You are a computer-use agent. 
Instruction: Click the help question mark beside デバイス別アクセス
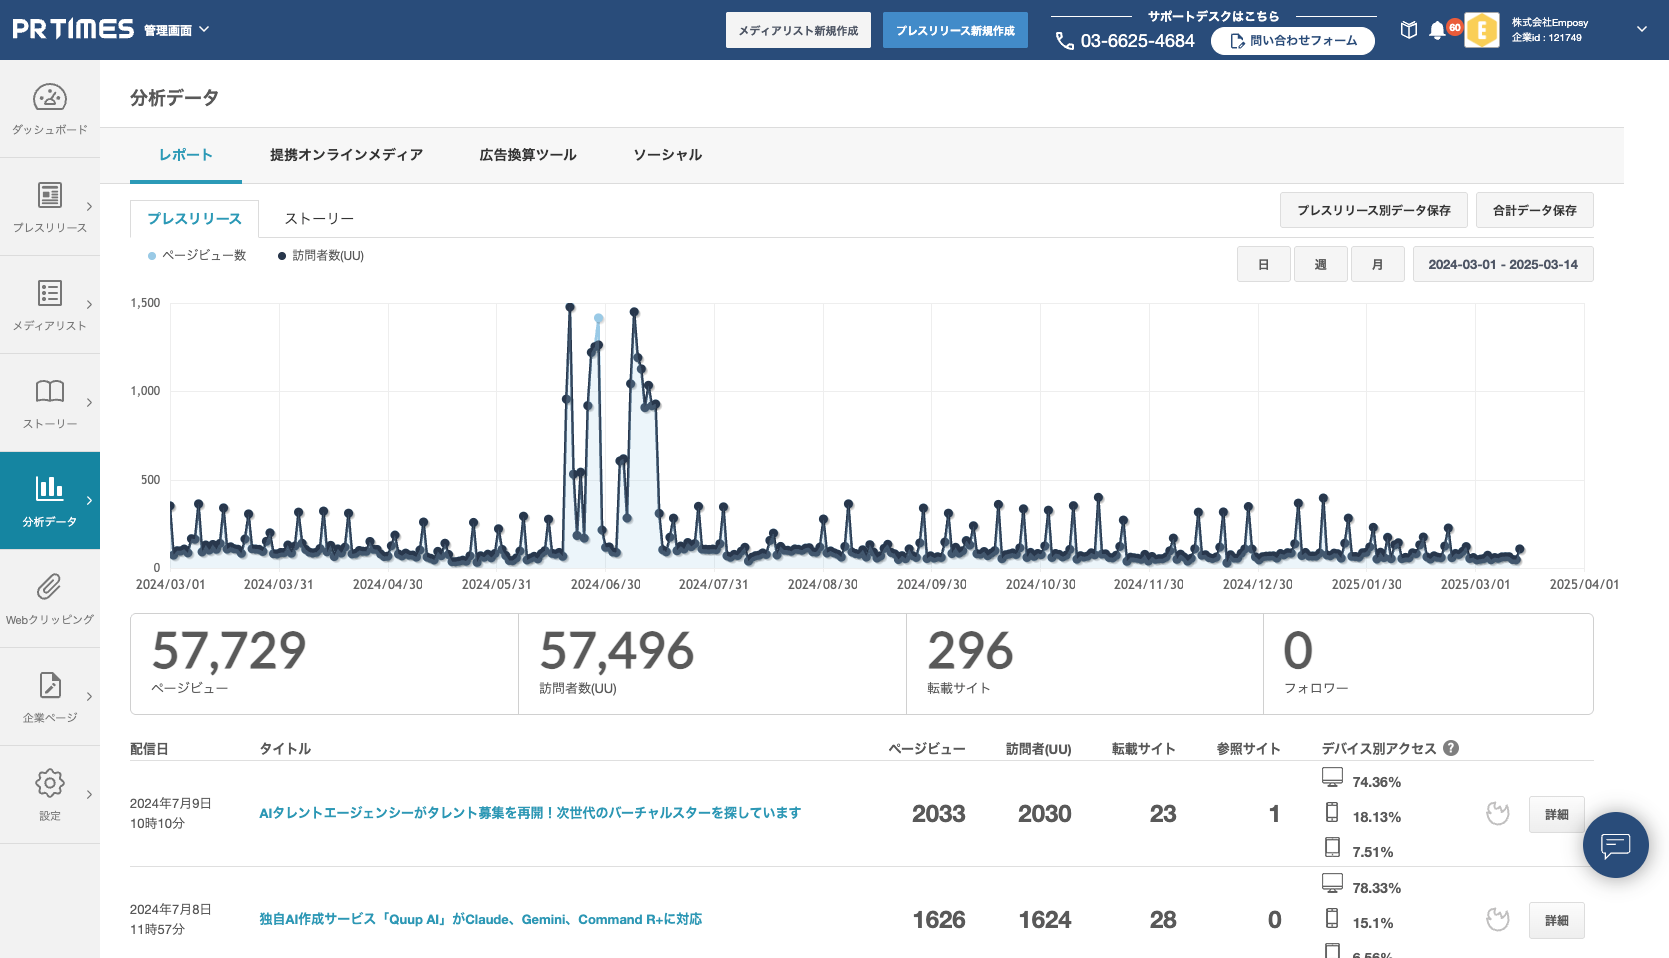coord(1451,748)
